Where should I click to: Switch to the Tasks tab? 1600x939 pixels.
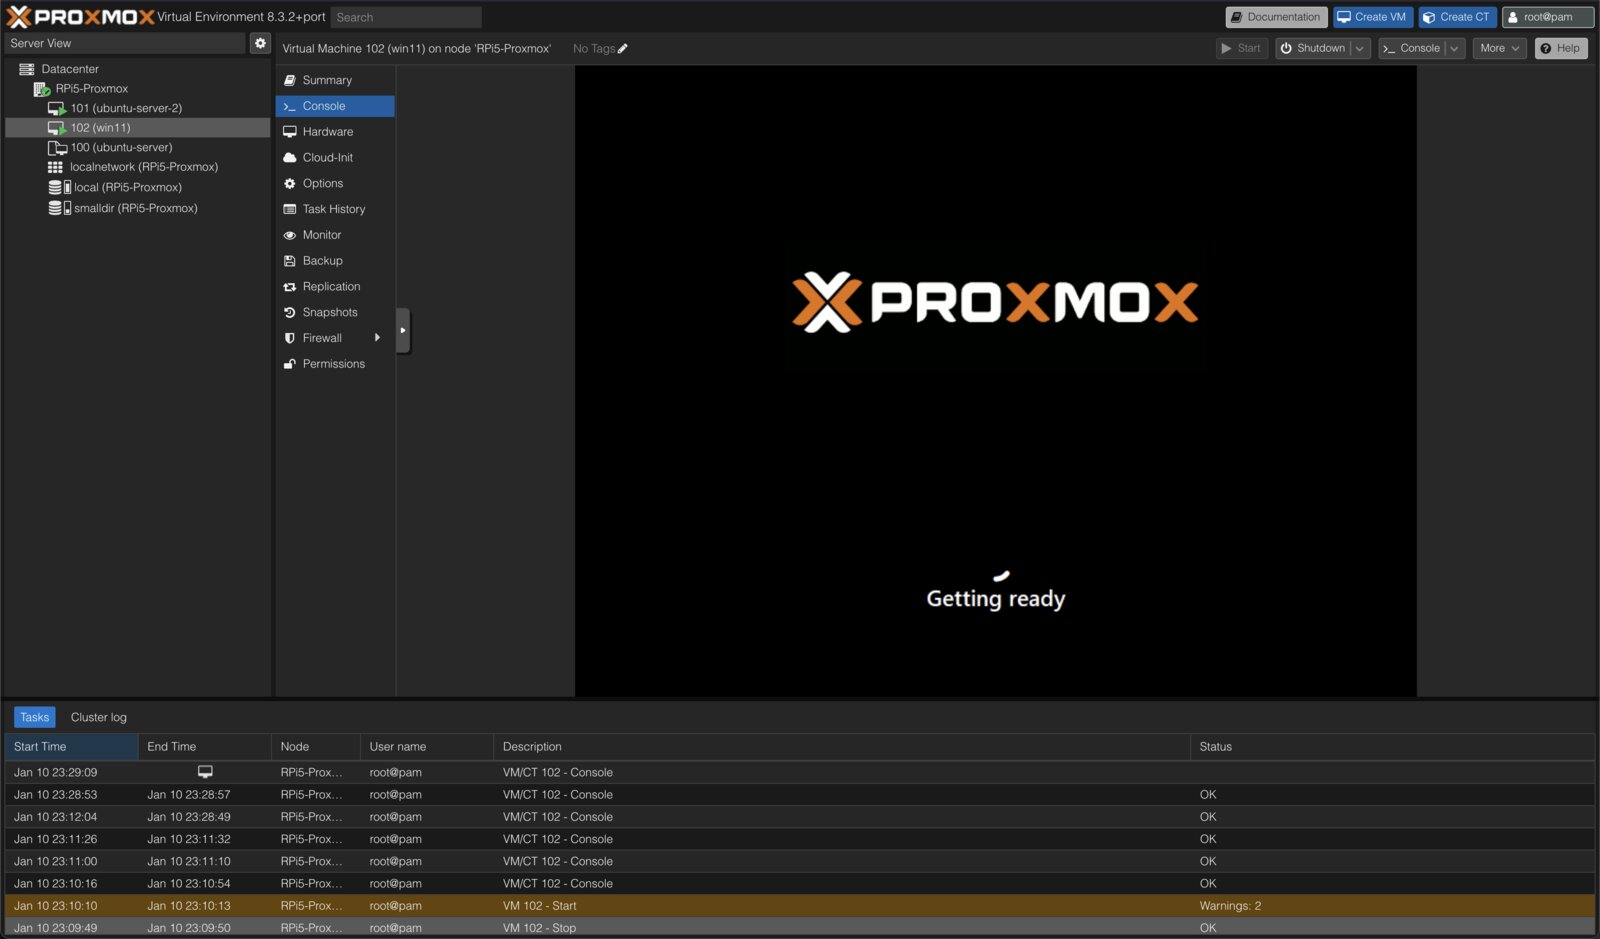coord(35,717)
